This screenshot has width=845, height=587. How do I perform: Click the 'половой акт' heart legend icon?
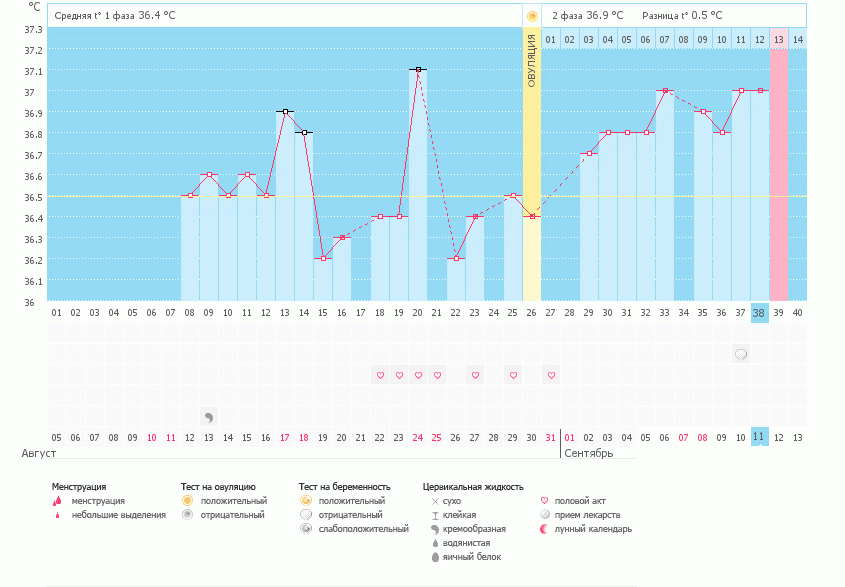click(x=544, y=500)
